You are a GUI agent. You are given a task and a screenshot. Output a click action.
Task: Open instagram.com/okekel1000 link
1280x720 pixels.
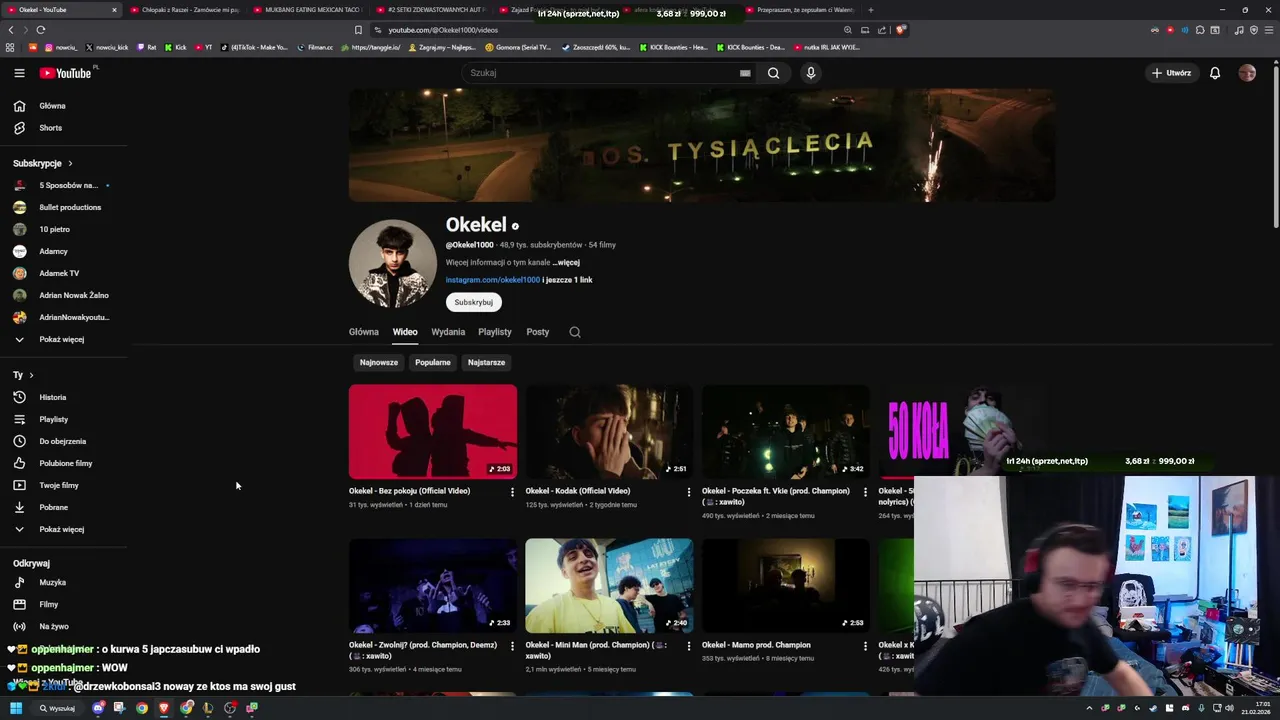[493, 280]
